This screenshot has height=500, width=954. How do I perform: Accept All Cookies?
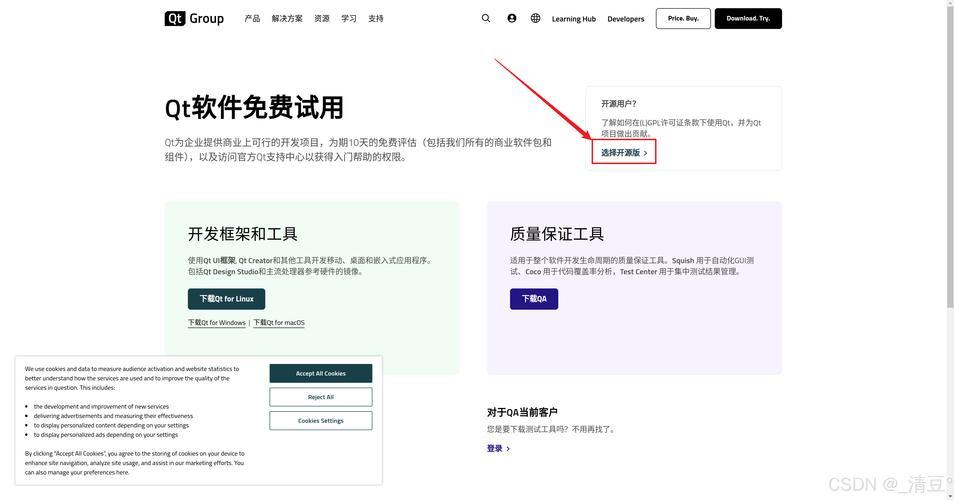(321, 373)
